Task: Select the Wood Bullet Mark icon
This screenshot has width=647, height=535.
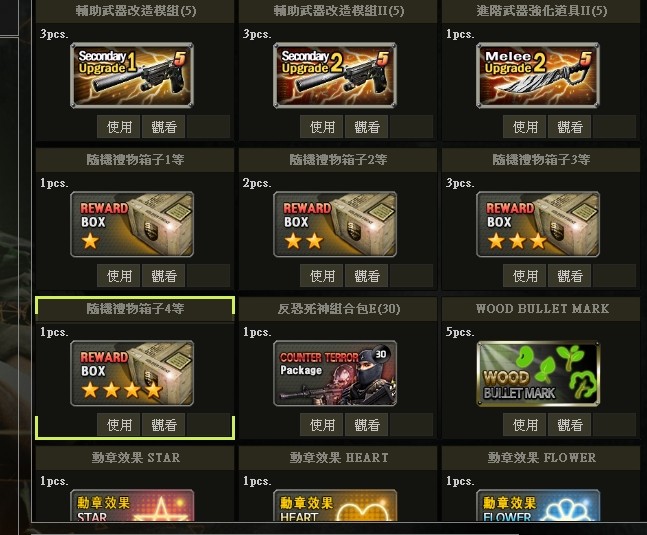Action: coord(538,373)
